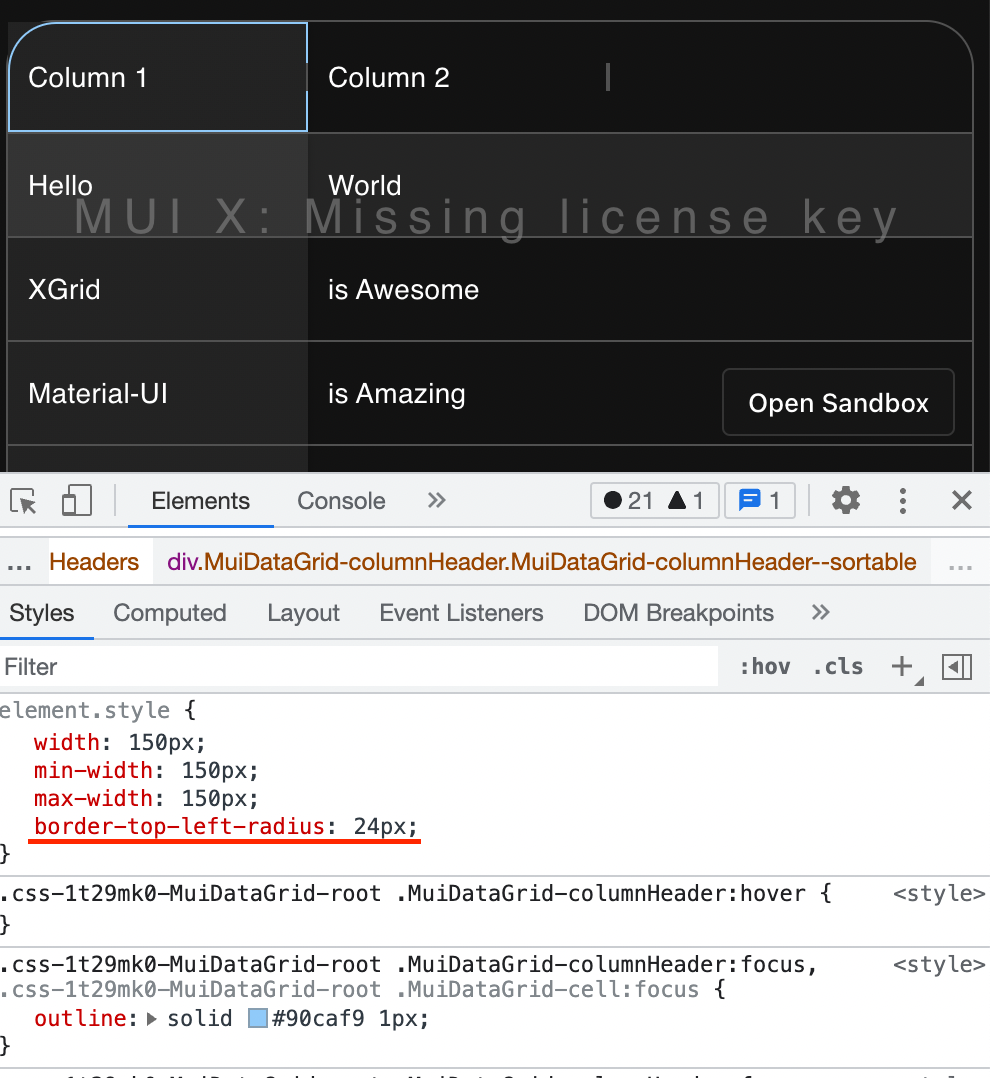
Task: Toggle element classes with .cls button
Action: click(838, 666)
